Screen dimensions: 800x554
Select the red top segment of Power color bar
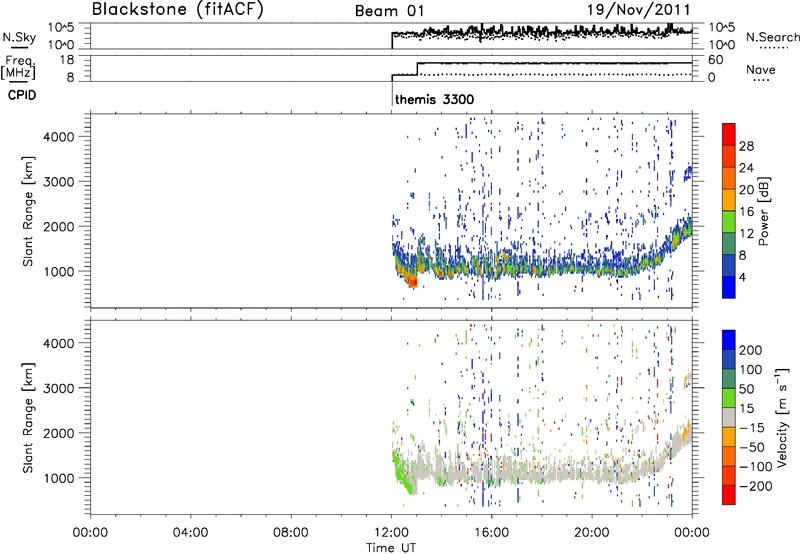pos(729,135)
